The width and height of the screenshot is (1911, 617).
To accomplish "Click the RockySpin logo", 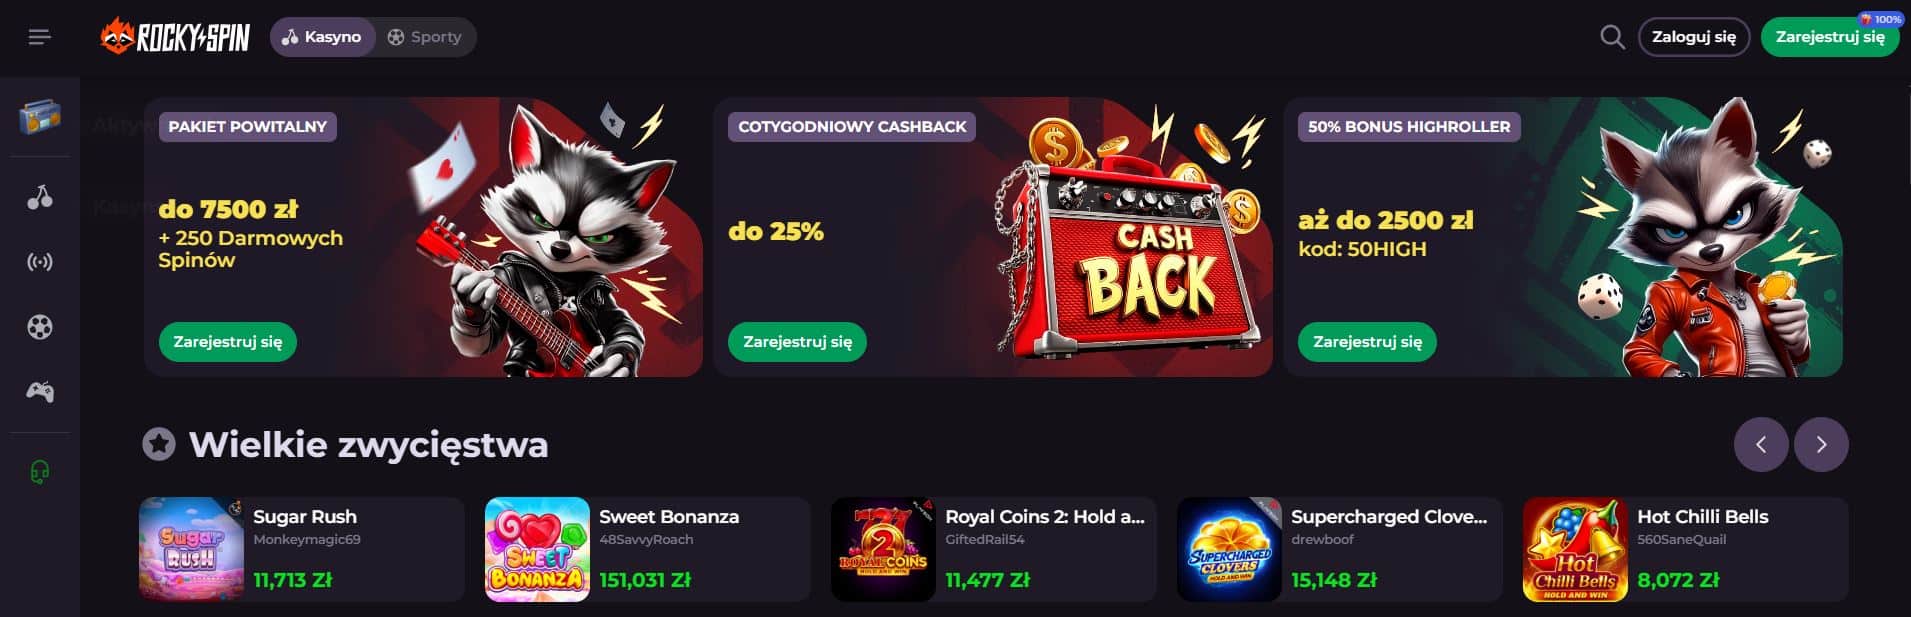I will click(175, 37).
